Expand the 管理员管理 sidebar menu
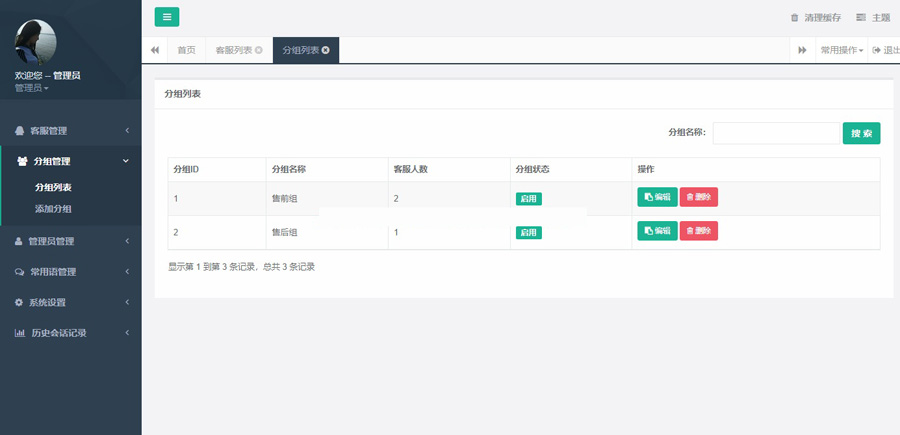 pyautogui.click(x=70, y=241)
